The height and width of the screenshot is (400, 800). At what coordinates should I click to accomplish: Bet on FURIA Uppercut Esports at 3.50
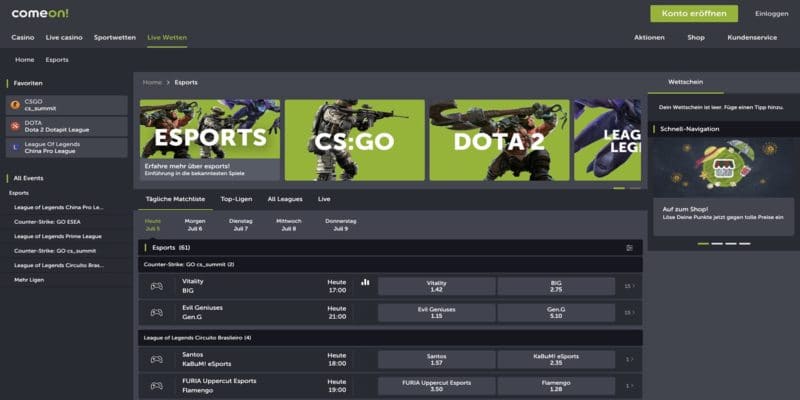(437, 386)
